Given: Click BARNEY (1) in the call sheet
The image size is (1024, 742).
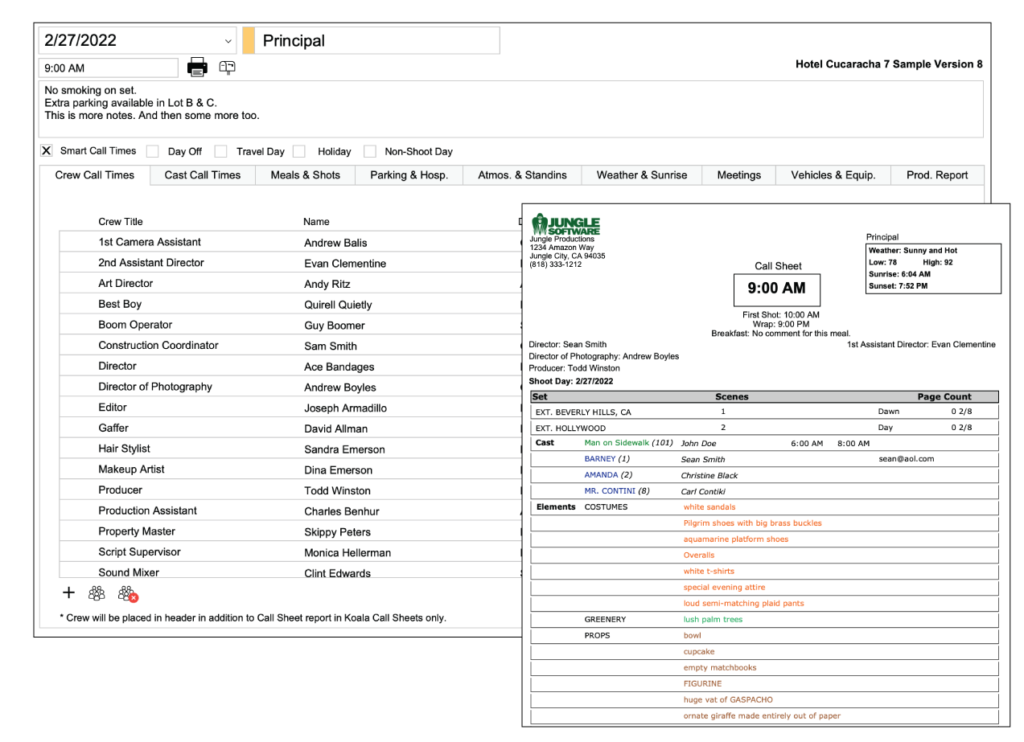Looking at the screenshot, I should [607, 459].
